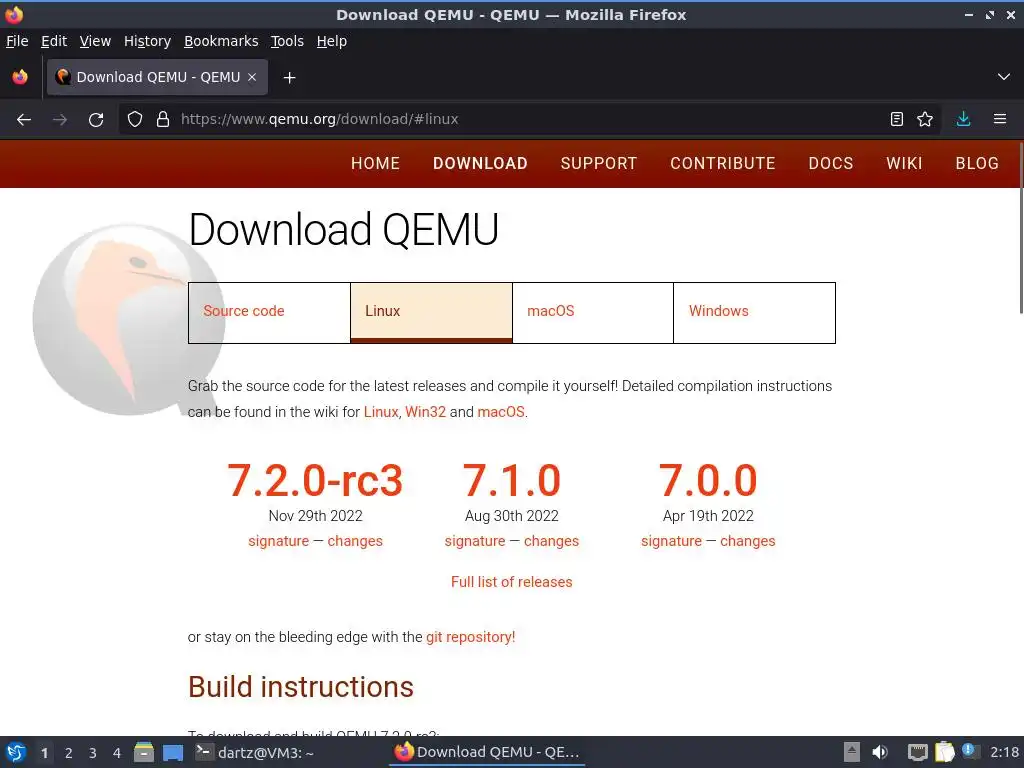Close the Download QEMU tab
Screen dimensions: 1024x768
tap(252, 77)
